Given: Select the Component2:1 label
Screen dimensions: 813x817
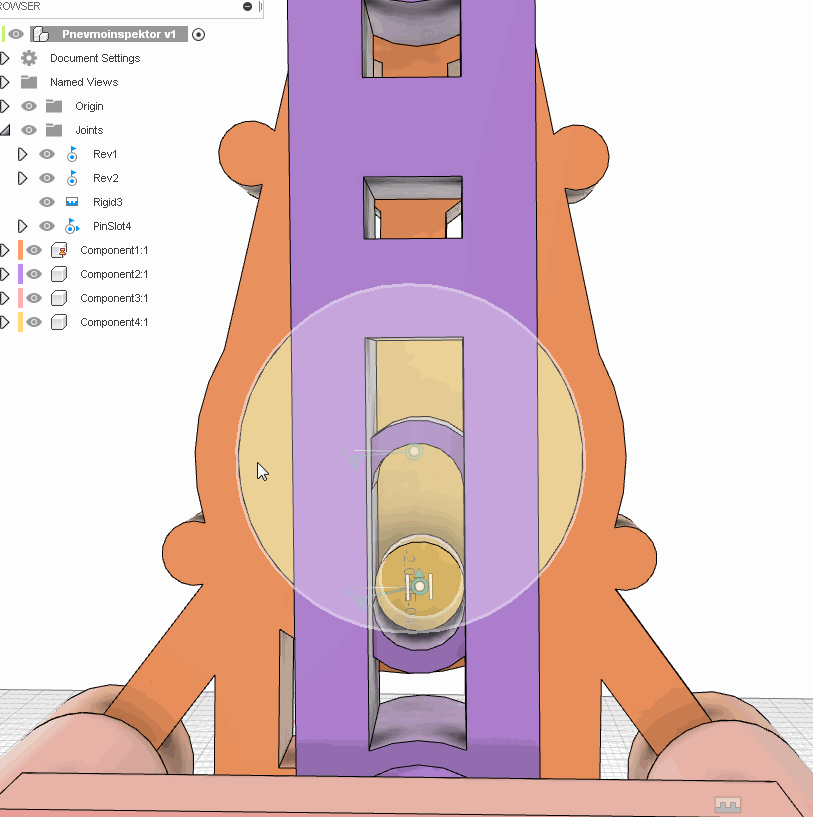Looking at the screenshot, I should [114, 274].
